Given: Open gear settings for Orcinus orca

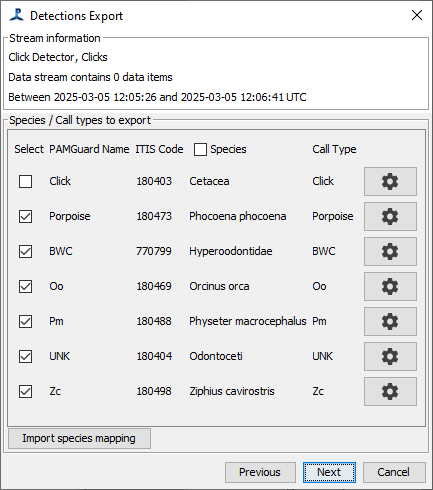Looking at the screenshot, I should pos(390,286).
